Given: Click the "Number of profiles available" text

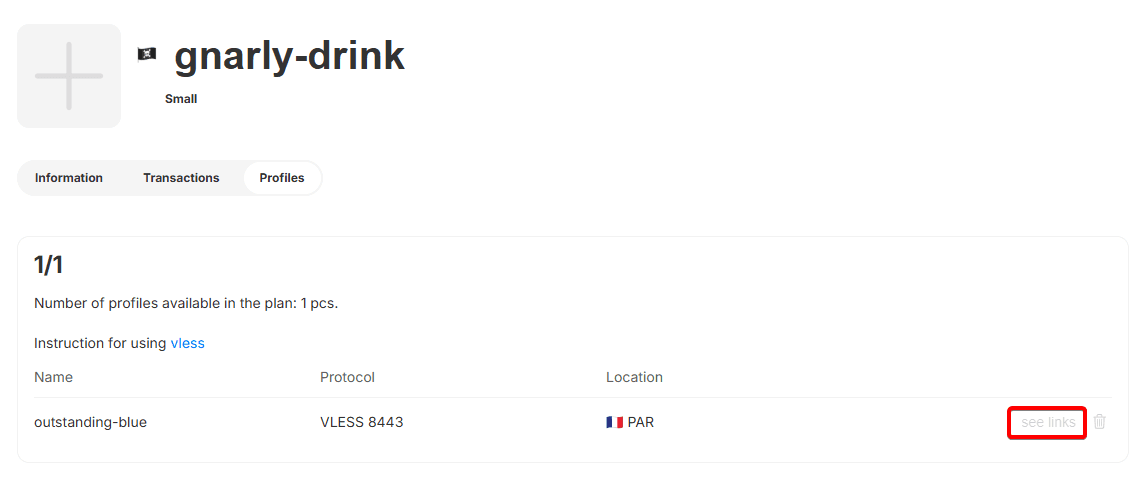Looking at the screenshot, I should coord(186,303).
